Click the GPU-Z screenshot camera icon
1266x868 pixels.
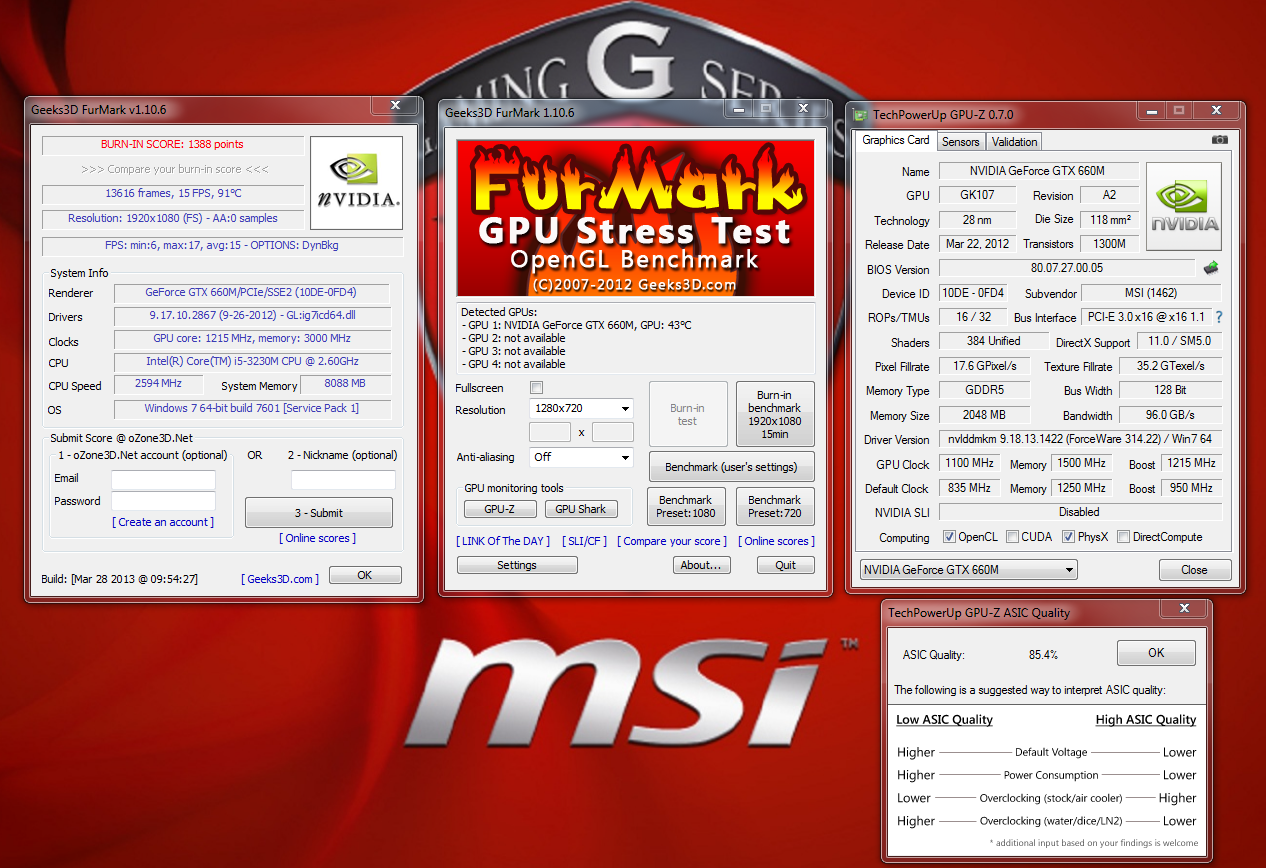[1220, 140]
